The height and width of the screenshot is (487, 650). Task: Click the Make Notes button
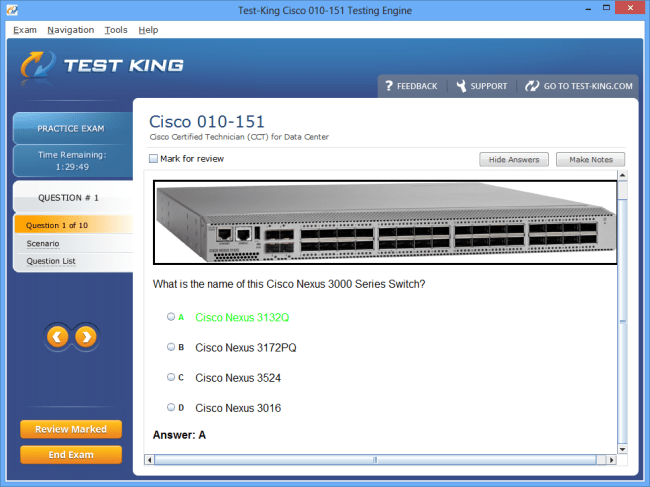coord(590,160)
